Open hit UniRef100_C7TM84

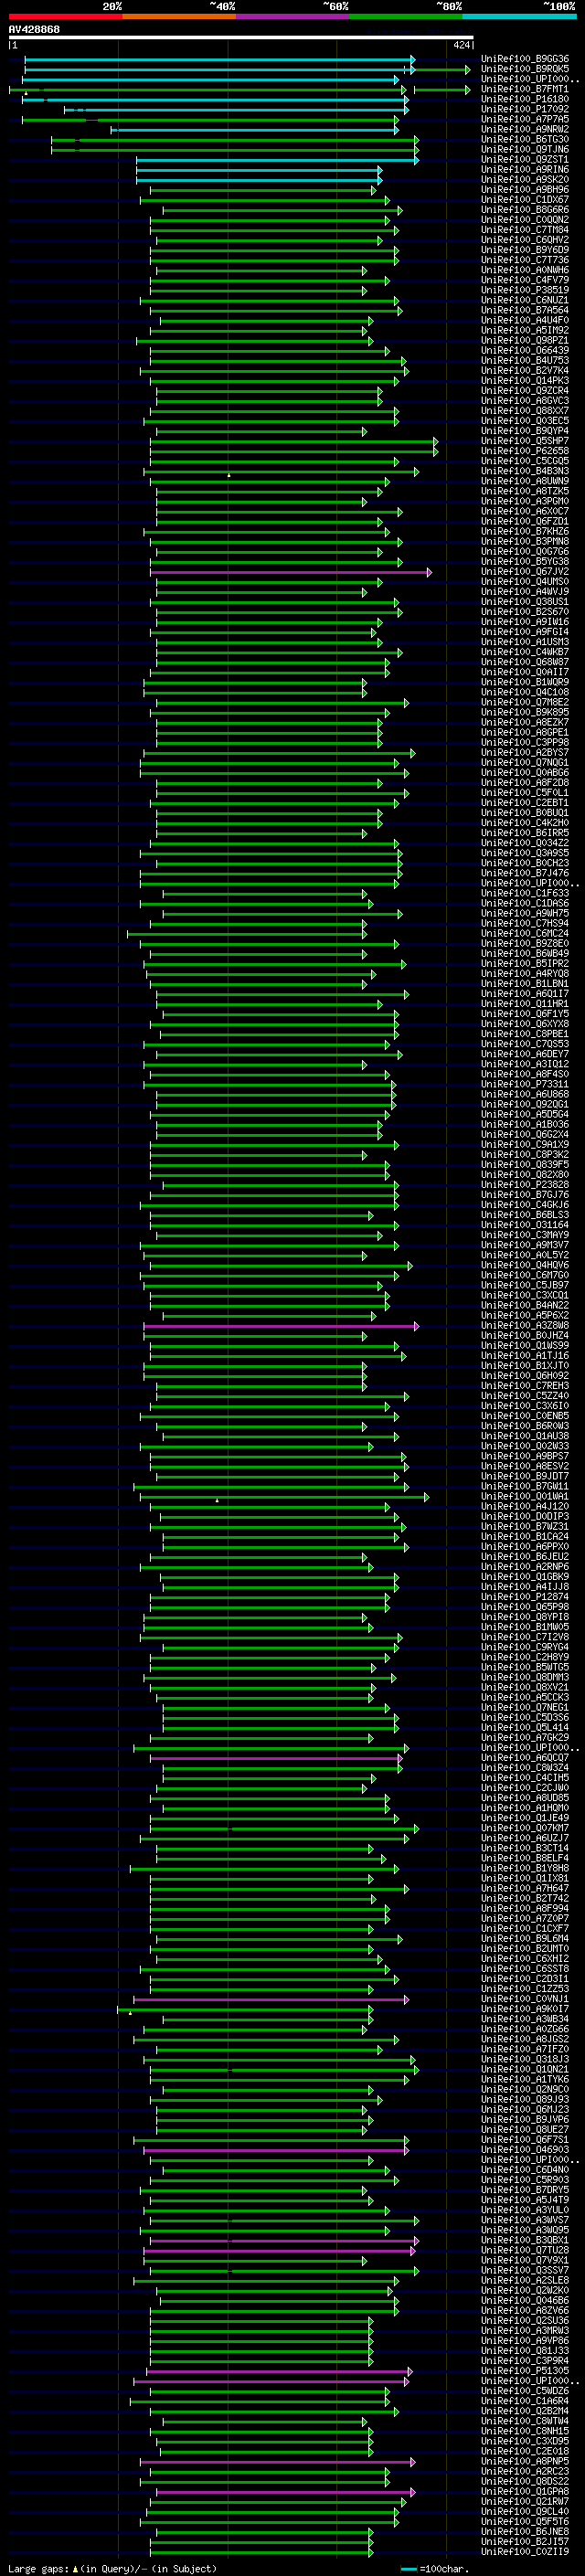525,230
